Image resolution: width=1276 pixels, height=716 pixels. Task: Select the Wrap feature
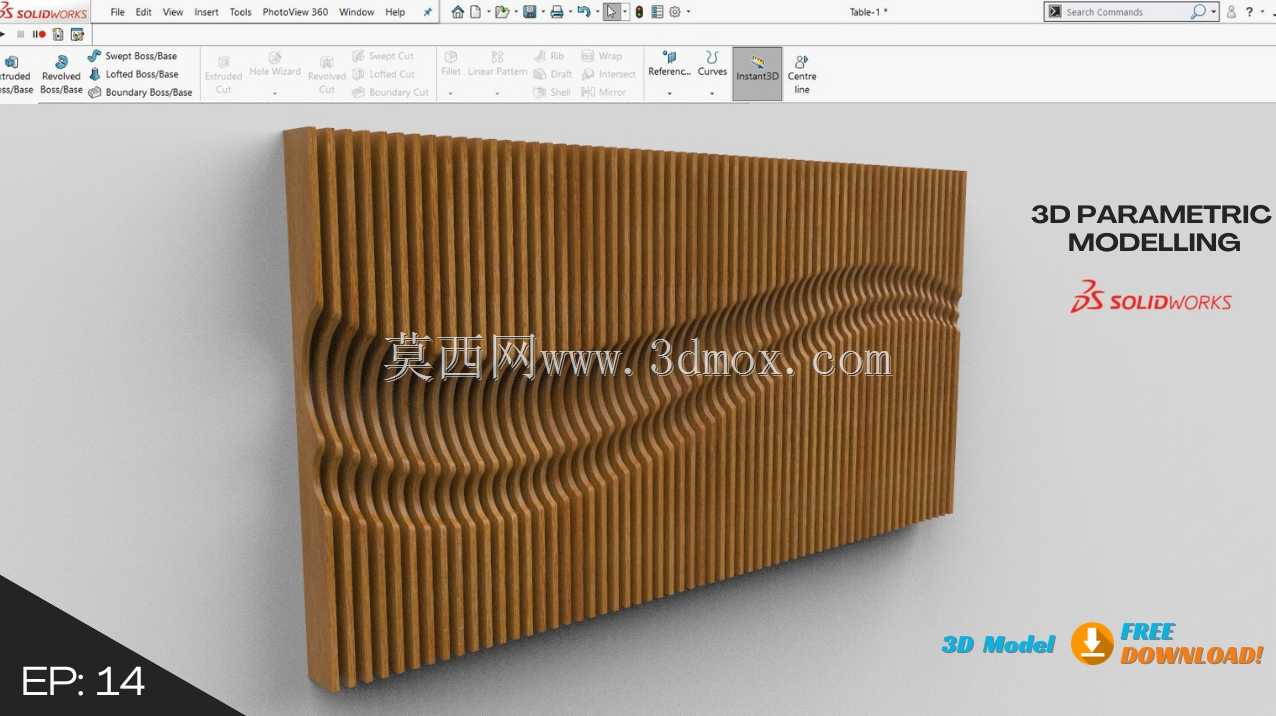(601, 56)
